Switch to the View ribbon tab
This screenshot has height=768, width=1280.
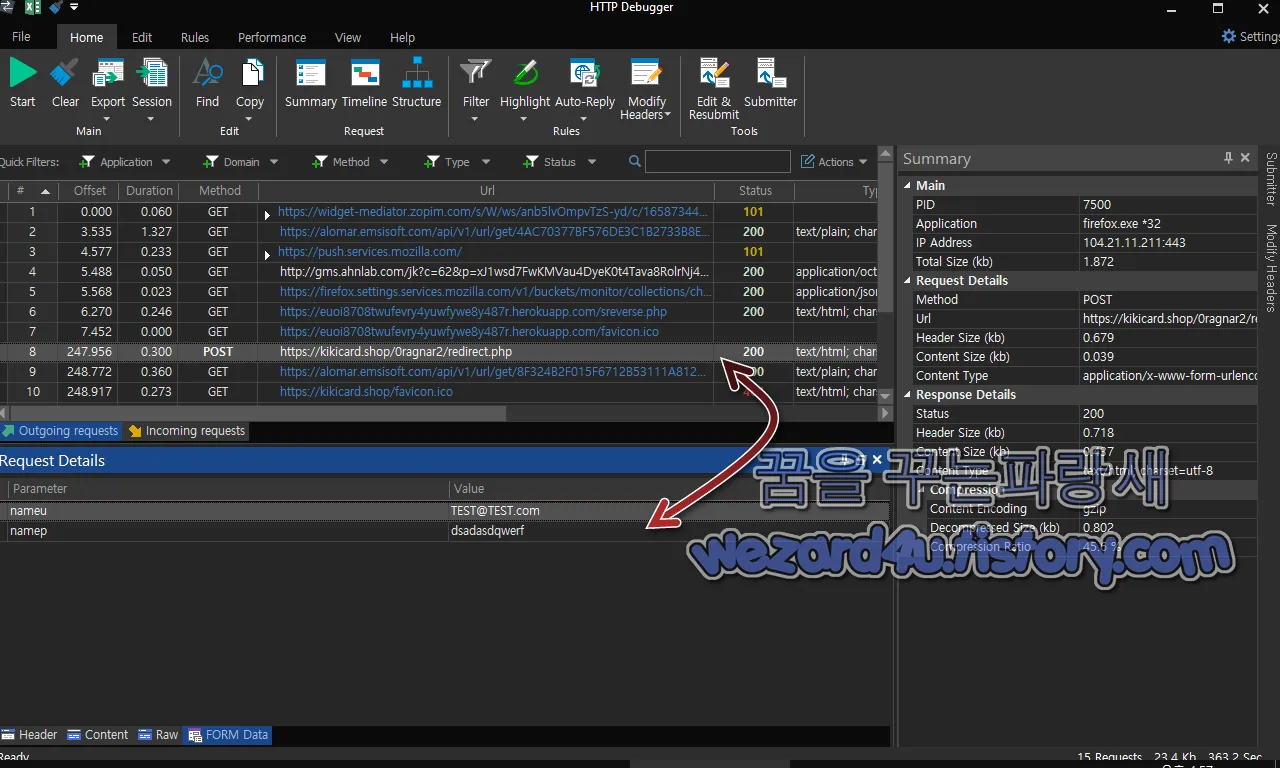[348, 37]
